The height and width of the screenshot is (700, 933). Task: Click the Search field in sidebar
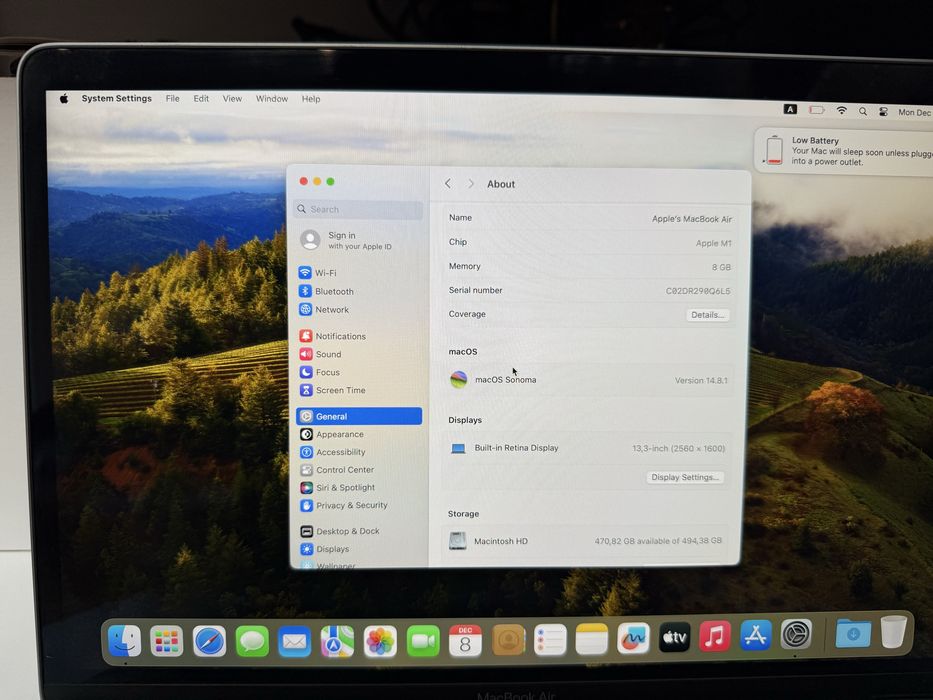pos(358,210)
